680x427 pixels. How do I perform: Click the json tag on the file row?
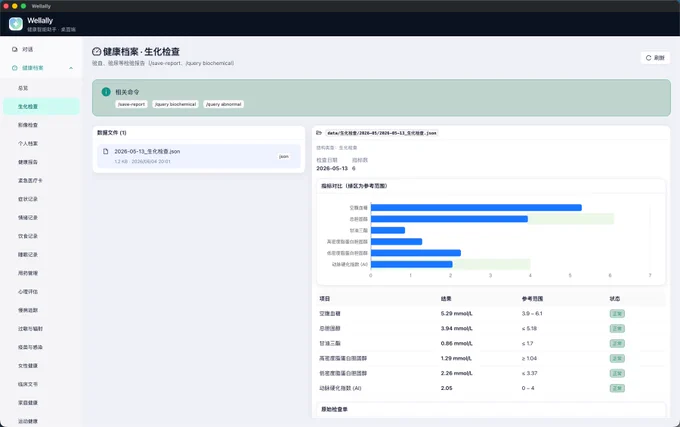pyautogui.click(x=284, y=156)
